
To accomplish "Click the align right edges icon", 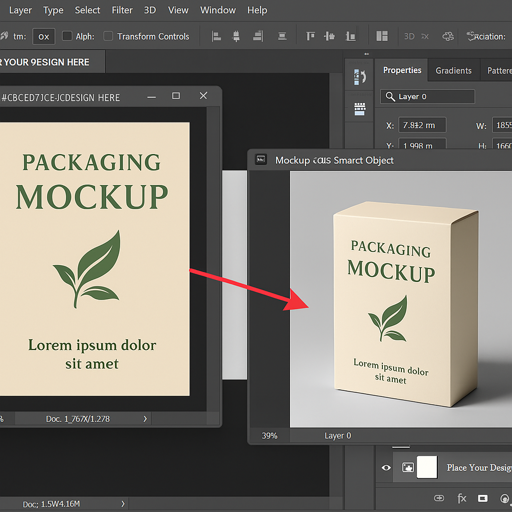I will click(x=258, y=36).
